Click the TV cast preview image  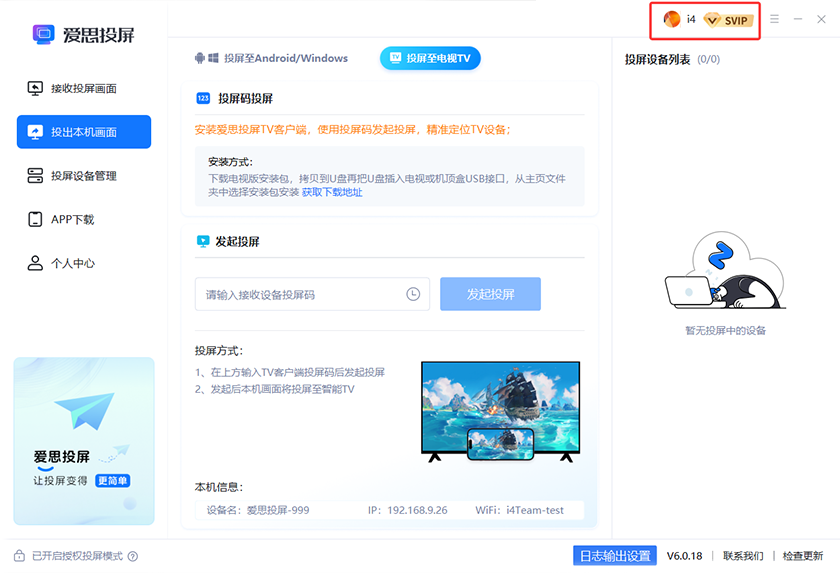pyautogui.click(x=500, y=411)
